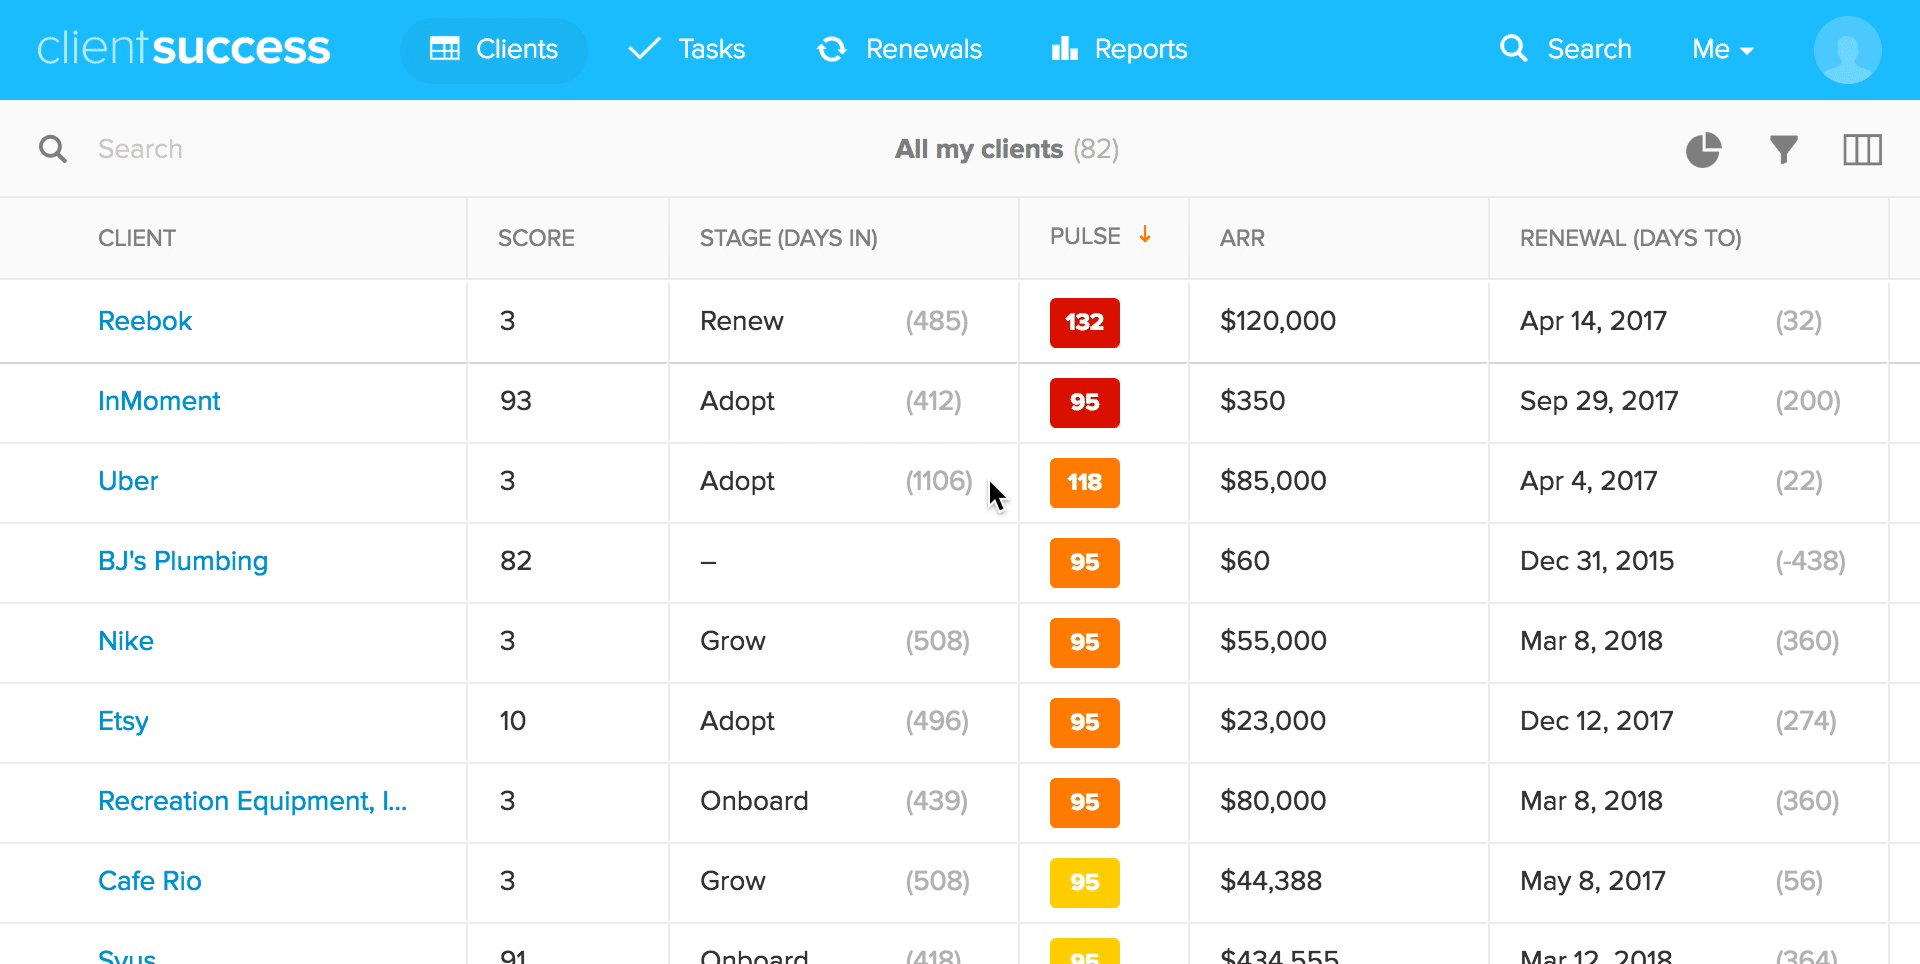Open the Clients tab
The image size is (1920, 964).
pos(494,49)
